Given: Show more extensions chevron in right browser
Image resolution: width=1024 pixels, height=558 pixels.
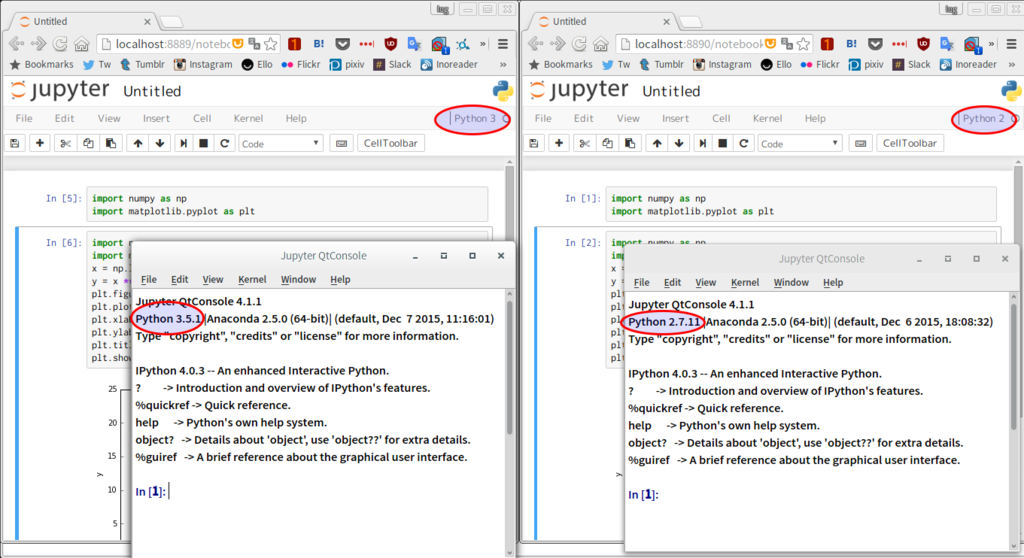Looking at the screenshot, I should (x=991, y=44).
